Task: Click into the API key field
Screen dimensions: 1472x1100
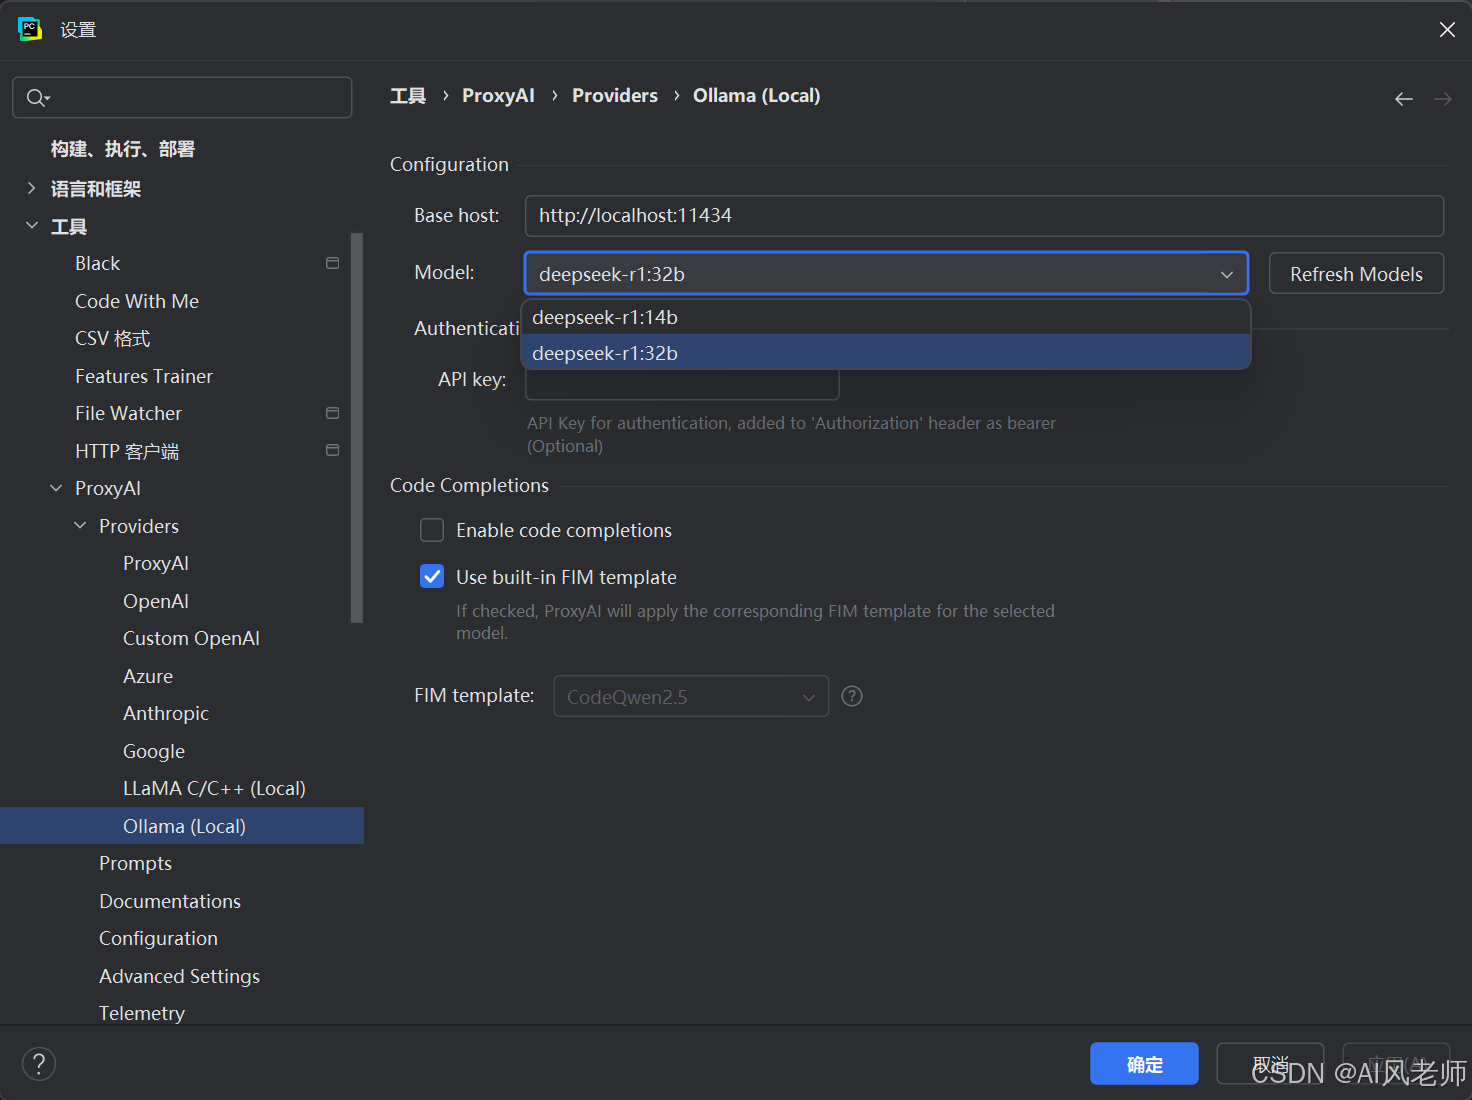Action: click(682, 384)
